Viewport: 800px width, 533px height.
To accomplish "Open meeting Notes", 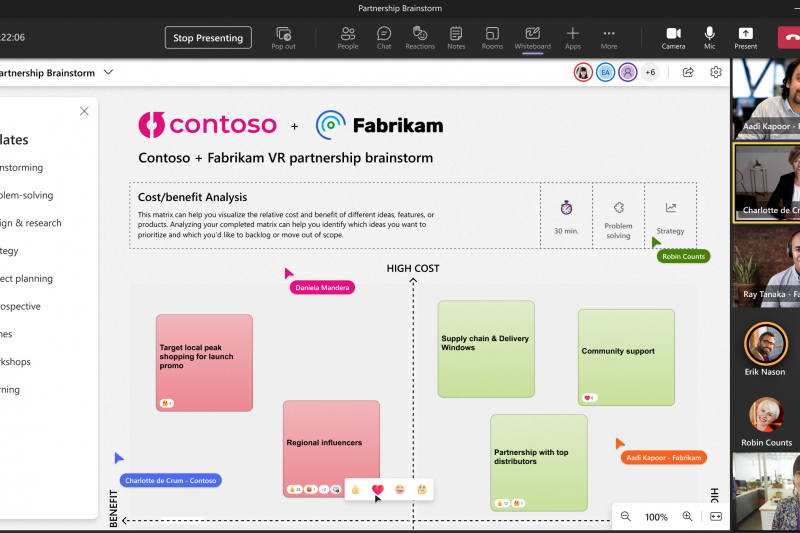I will click(x=456, y=38).
